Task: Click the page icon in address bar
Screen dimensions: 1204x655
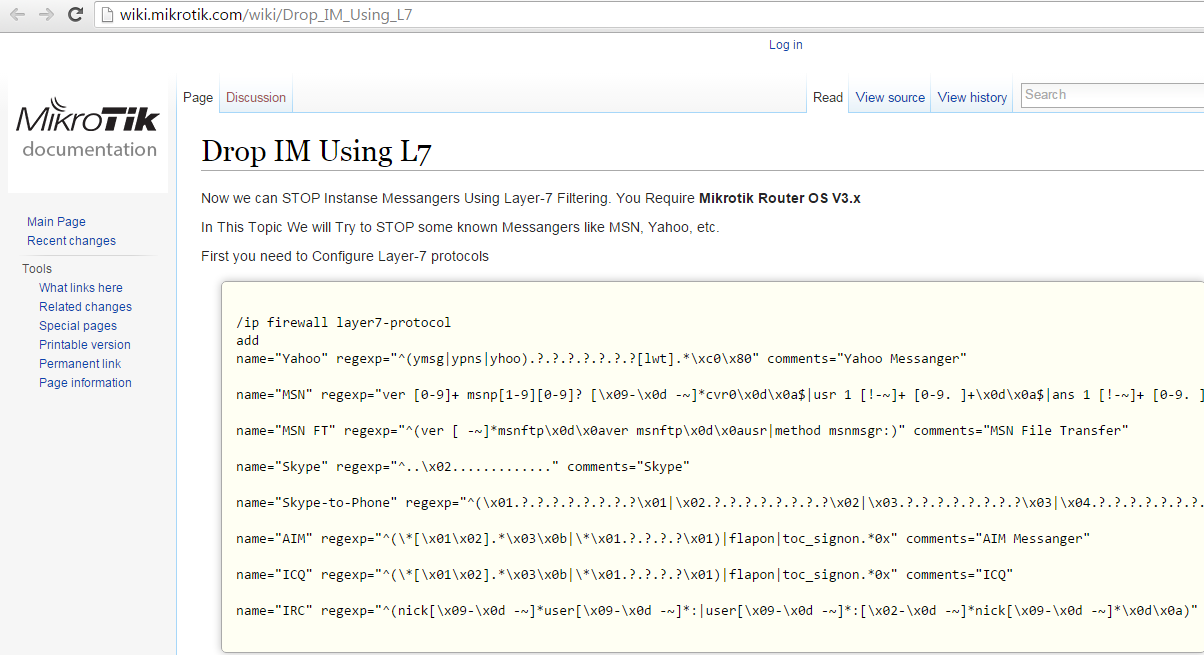Action: 108,16
